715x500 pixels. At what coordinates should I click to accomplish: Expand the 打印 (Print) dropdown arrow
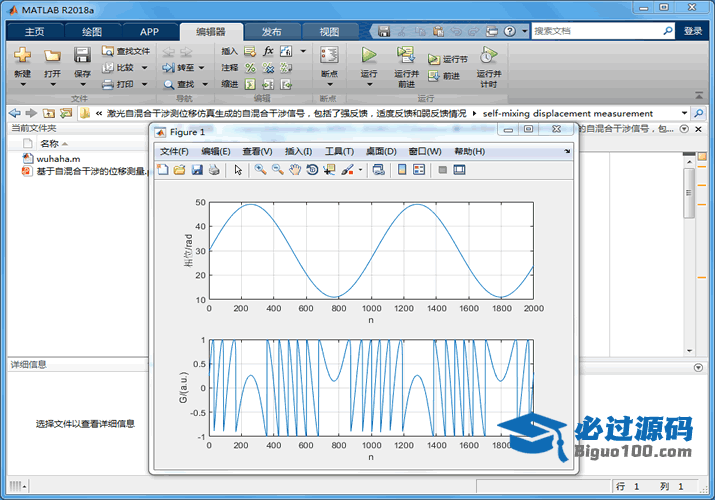(x=147, y=84)
